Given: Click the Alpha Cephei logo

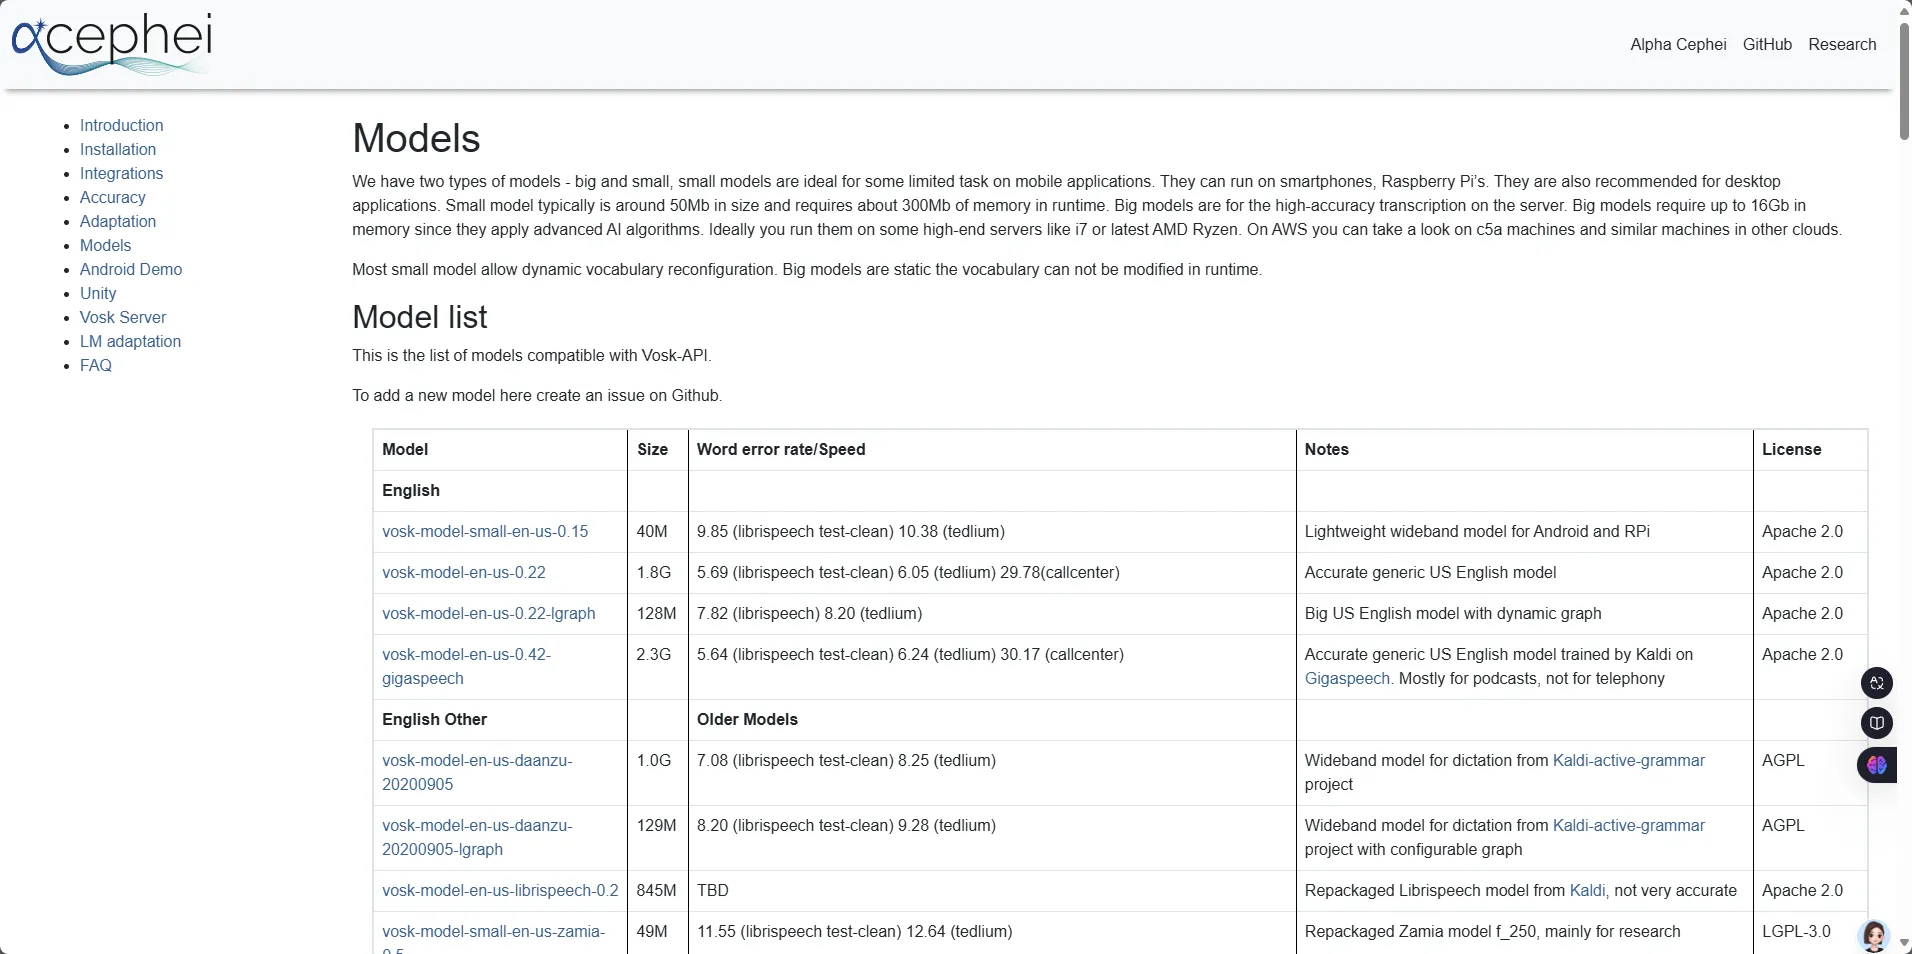Looking at the screenshot, I should pos(111,44).
